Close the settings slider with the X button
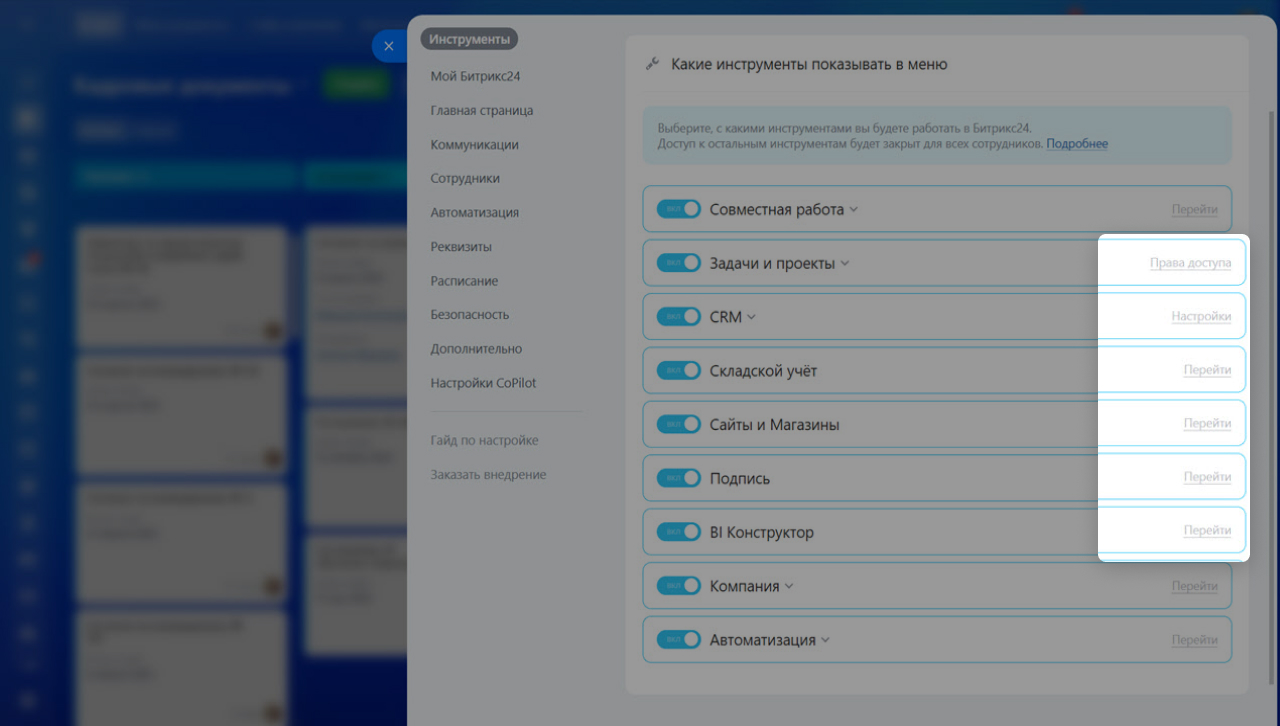Viewport: 1280px width, 726px height. [389, 46]
